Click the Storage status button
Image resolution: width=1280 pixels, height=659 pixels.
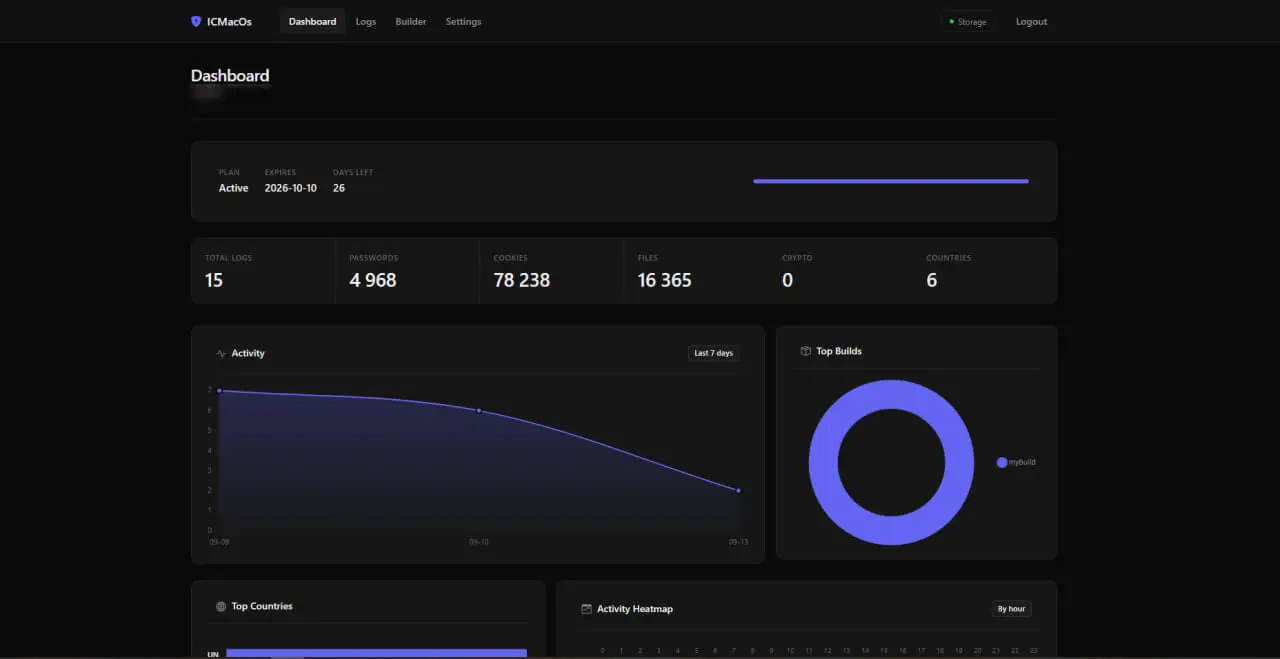tap(968, 21)
